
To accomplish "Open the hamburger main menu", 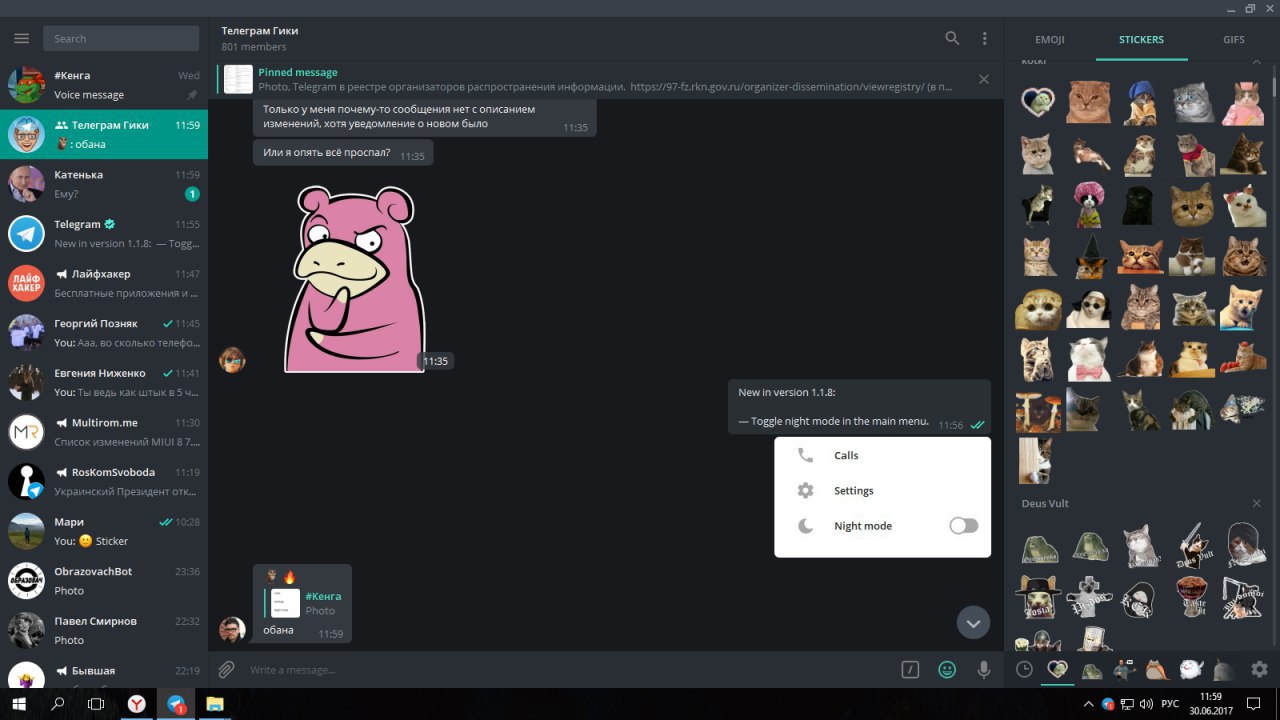I will coord(21,38).
